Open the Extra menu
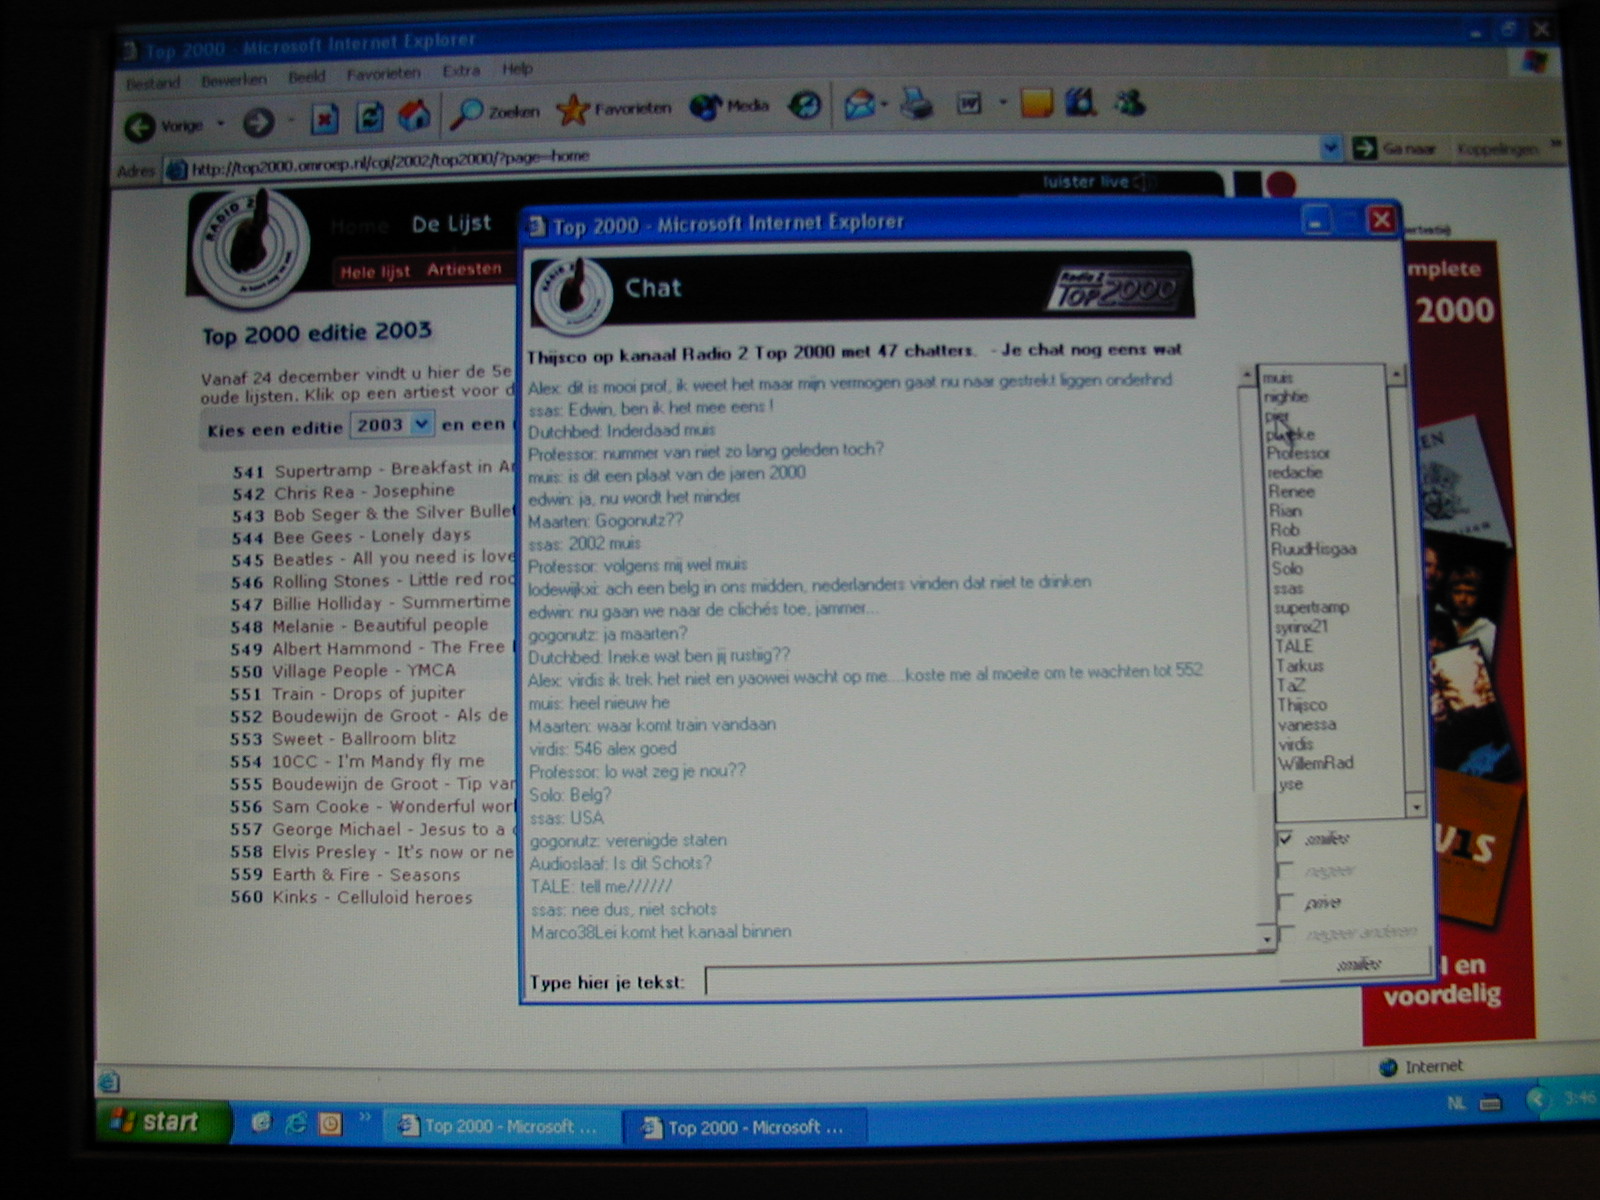Screen dimensions: 1600x1200 461,71
